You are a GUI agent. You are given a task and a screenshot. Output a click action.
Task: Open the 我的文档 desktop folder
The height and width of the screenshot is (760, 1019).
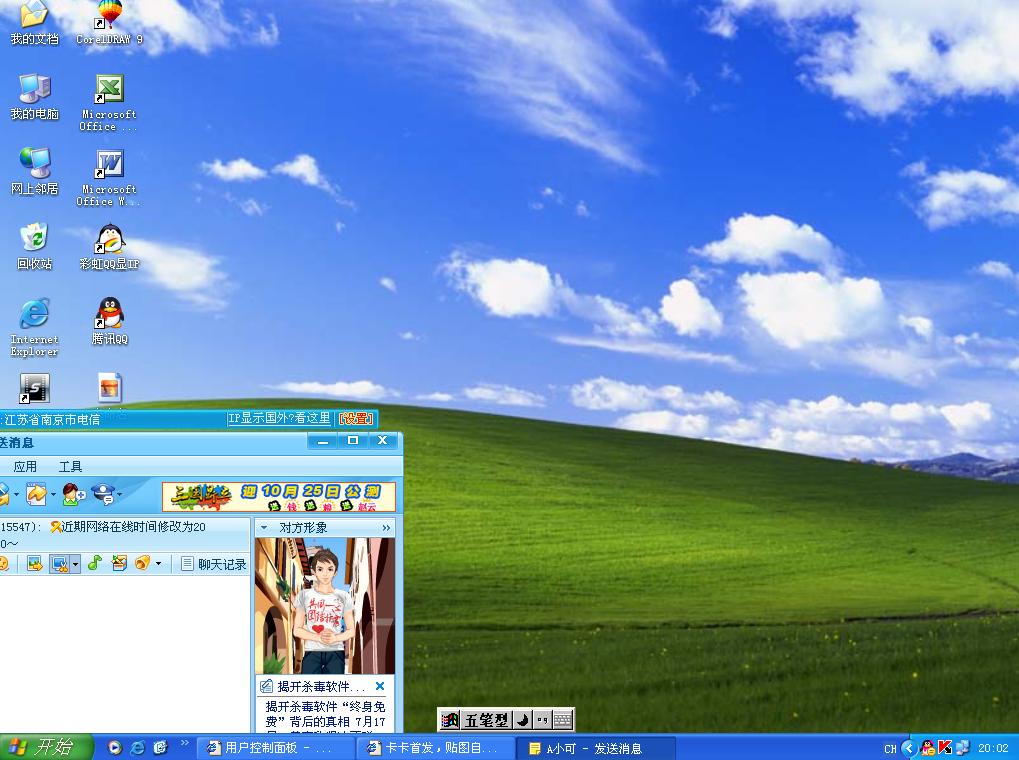[x=34, y=23]
